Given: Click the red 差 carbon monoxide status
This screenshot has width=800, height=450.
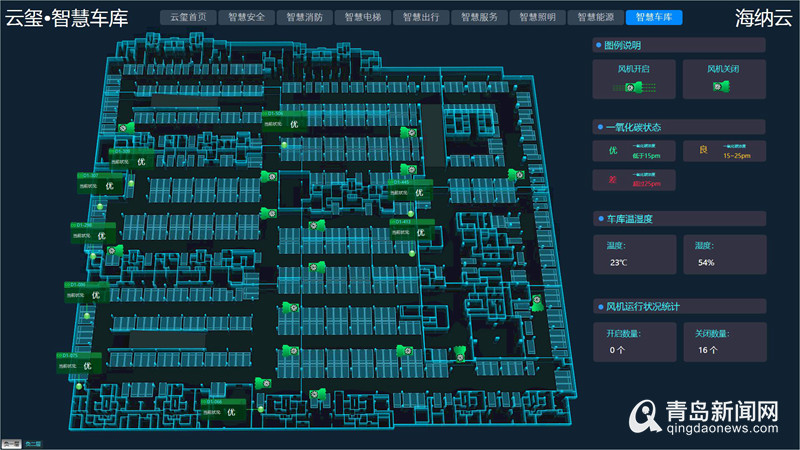Looking at the screenshot, I should point(633,181).
